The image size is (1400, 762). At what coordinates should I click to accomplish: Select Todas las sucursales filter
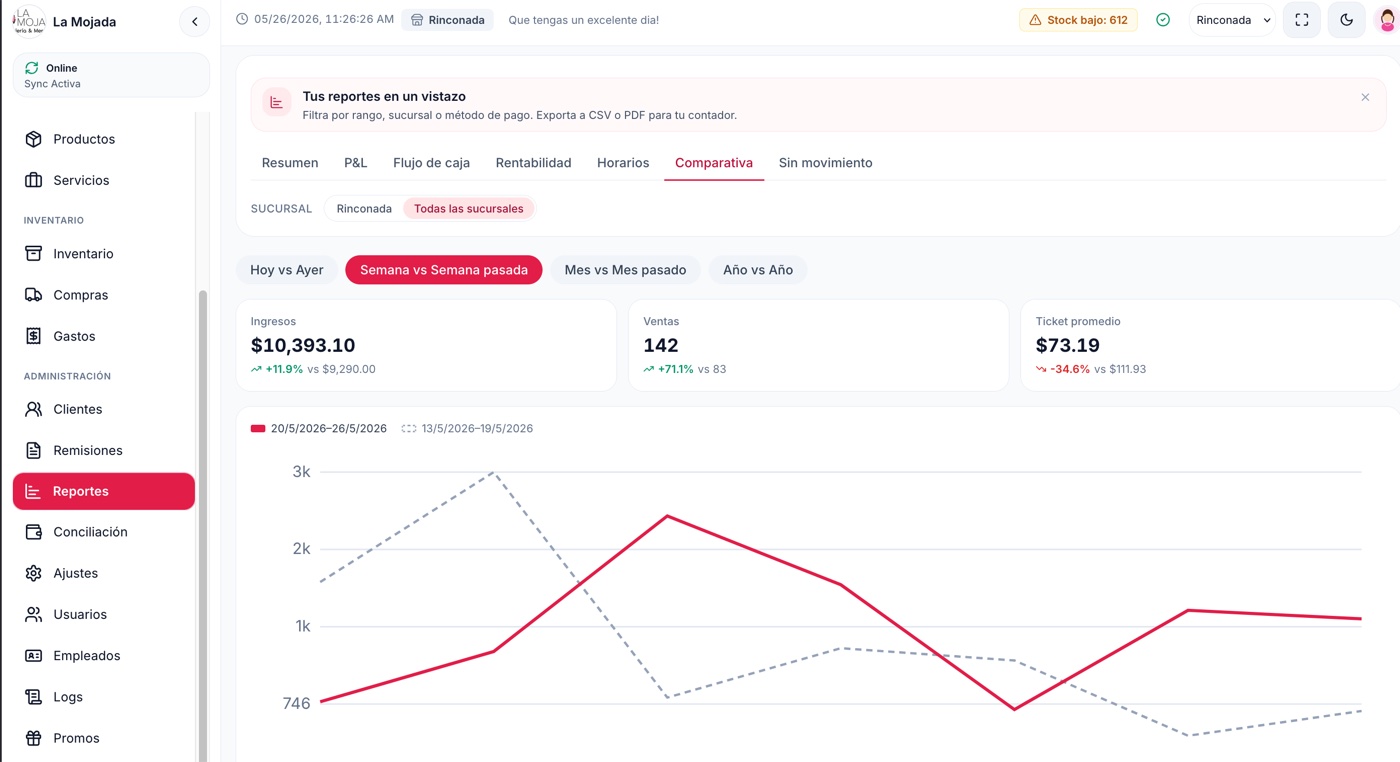point(469,209)
